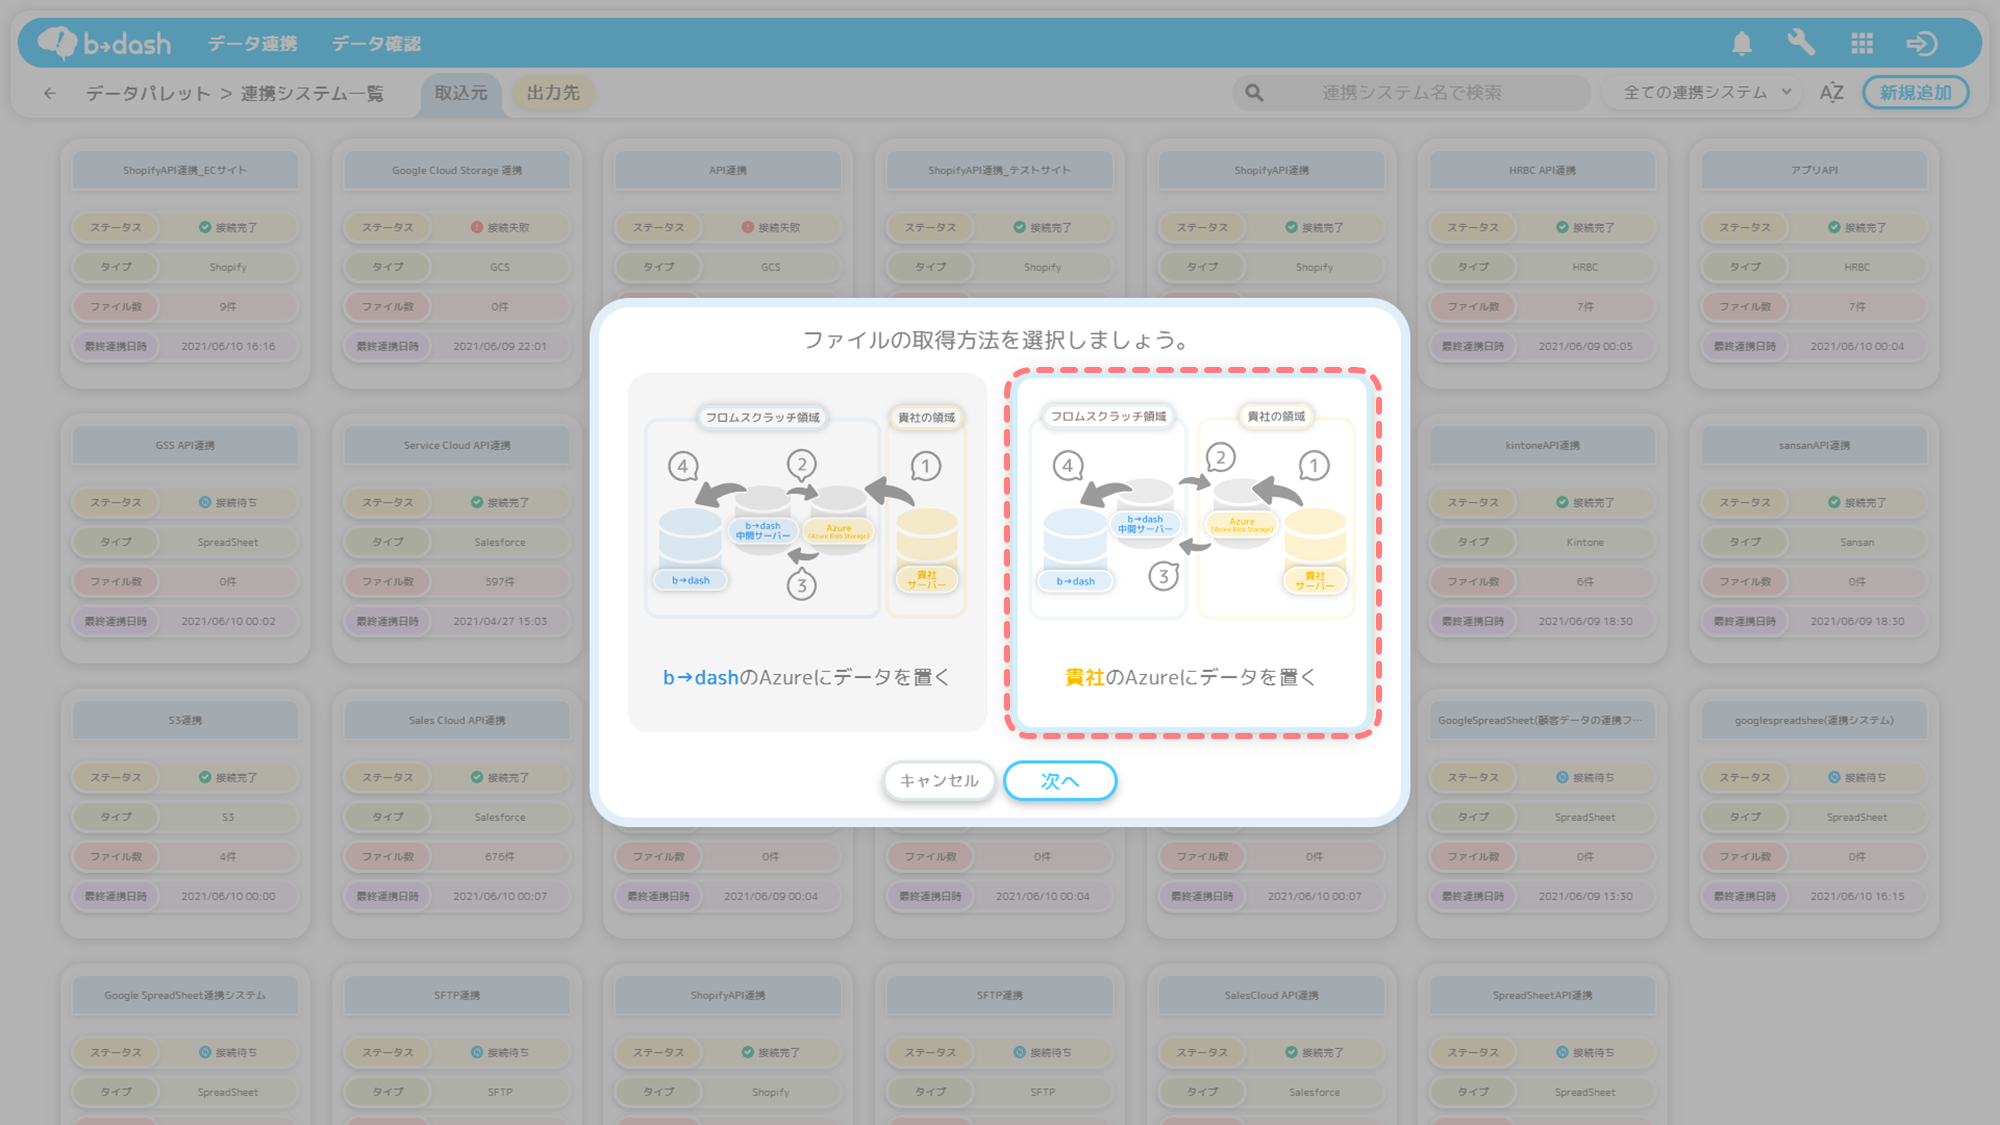Open the HRBC API連携 card
The height and width of the screenshot is (1125, 2000).
[1542, 263]
